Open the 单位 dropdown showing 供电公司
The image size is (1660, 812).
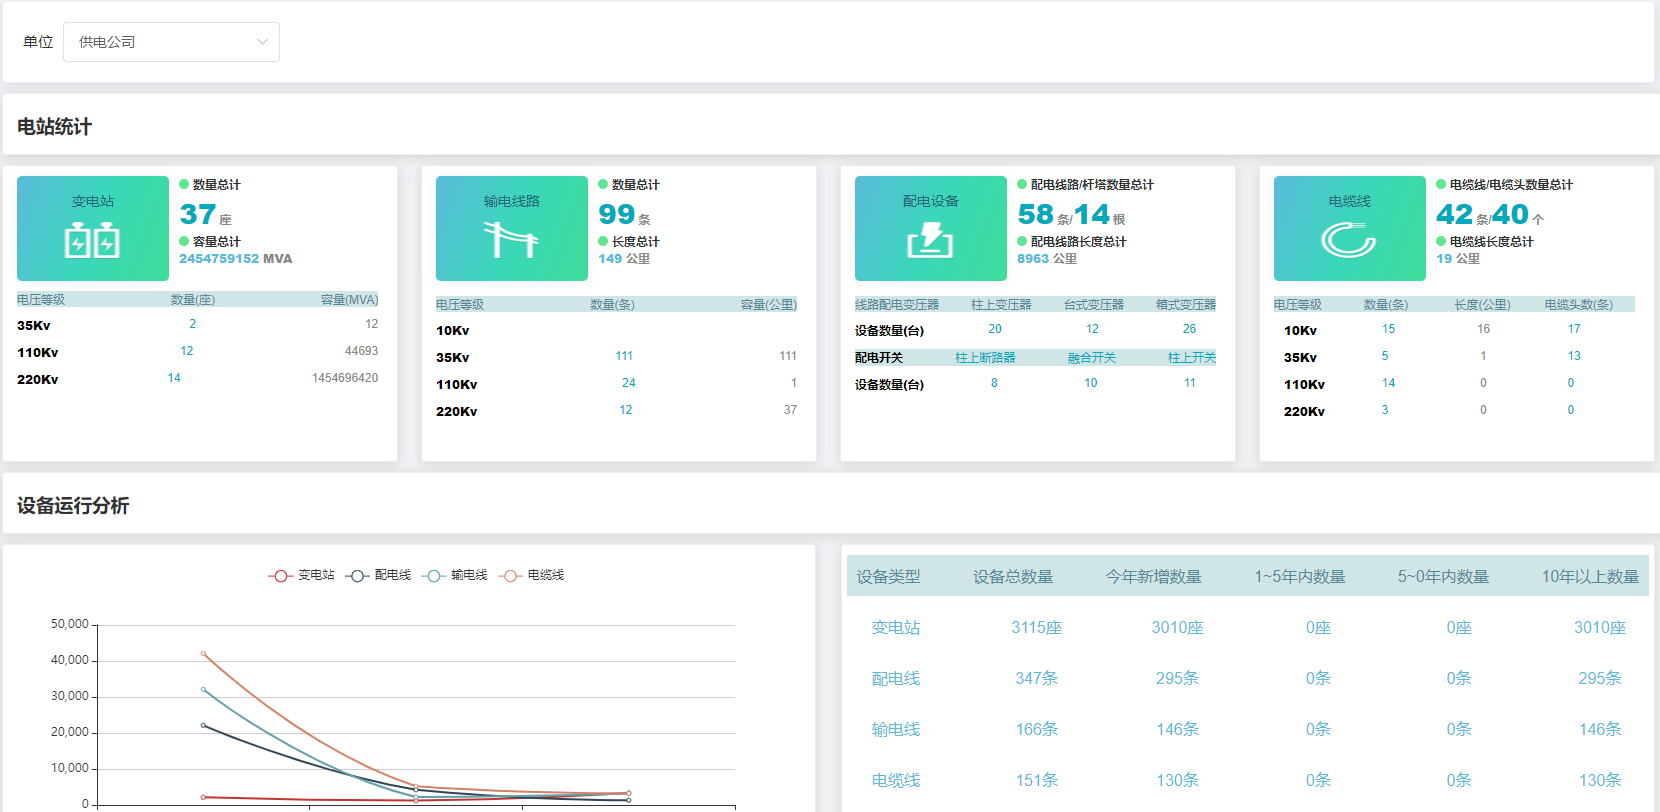click(171, 42)
